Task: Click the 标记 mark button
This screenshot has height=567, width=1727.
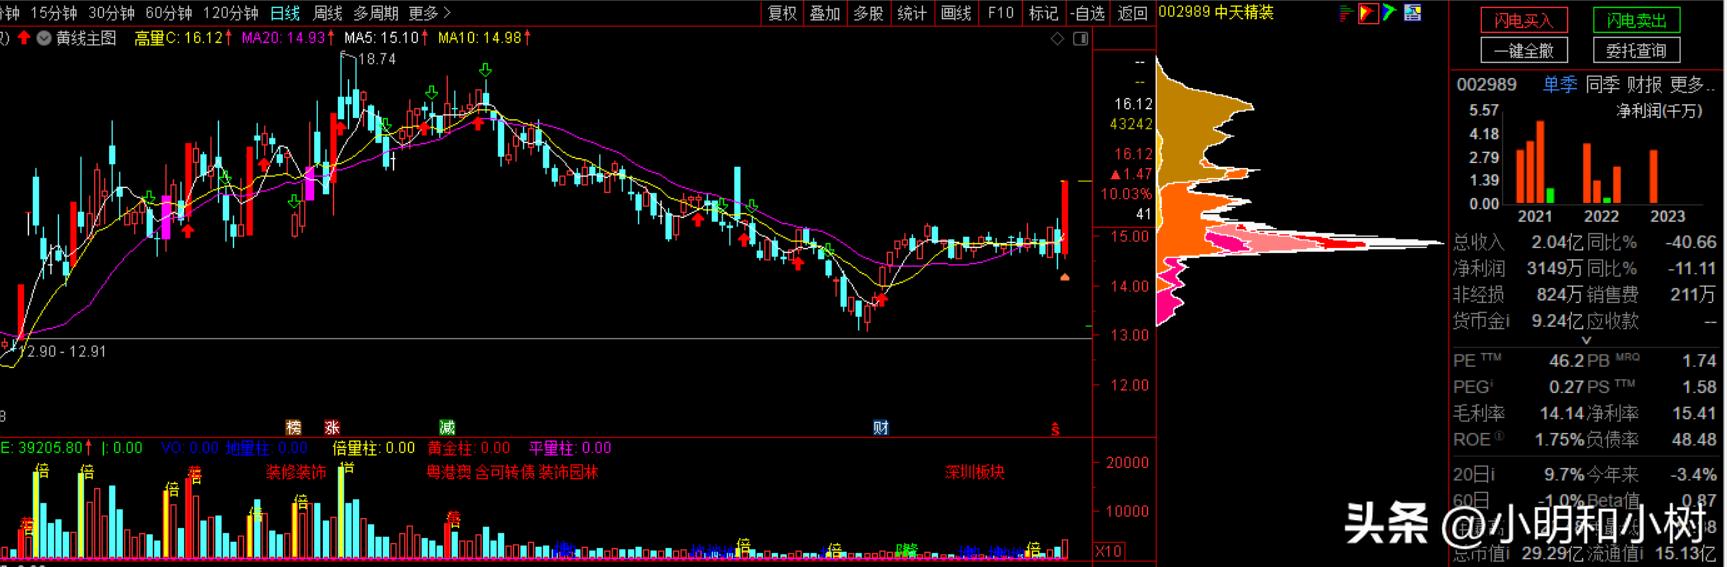Action: (x=1043, y=13)
